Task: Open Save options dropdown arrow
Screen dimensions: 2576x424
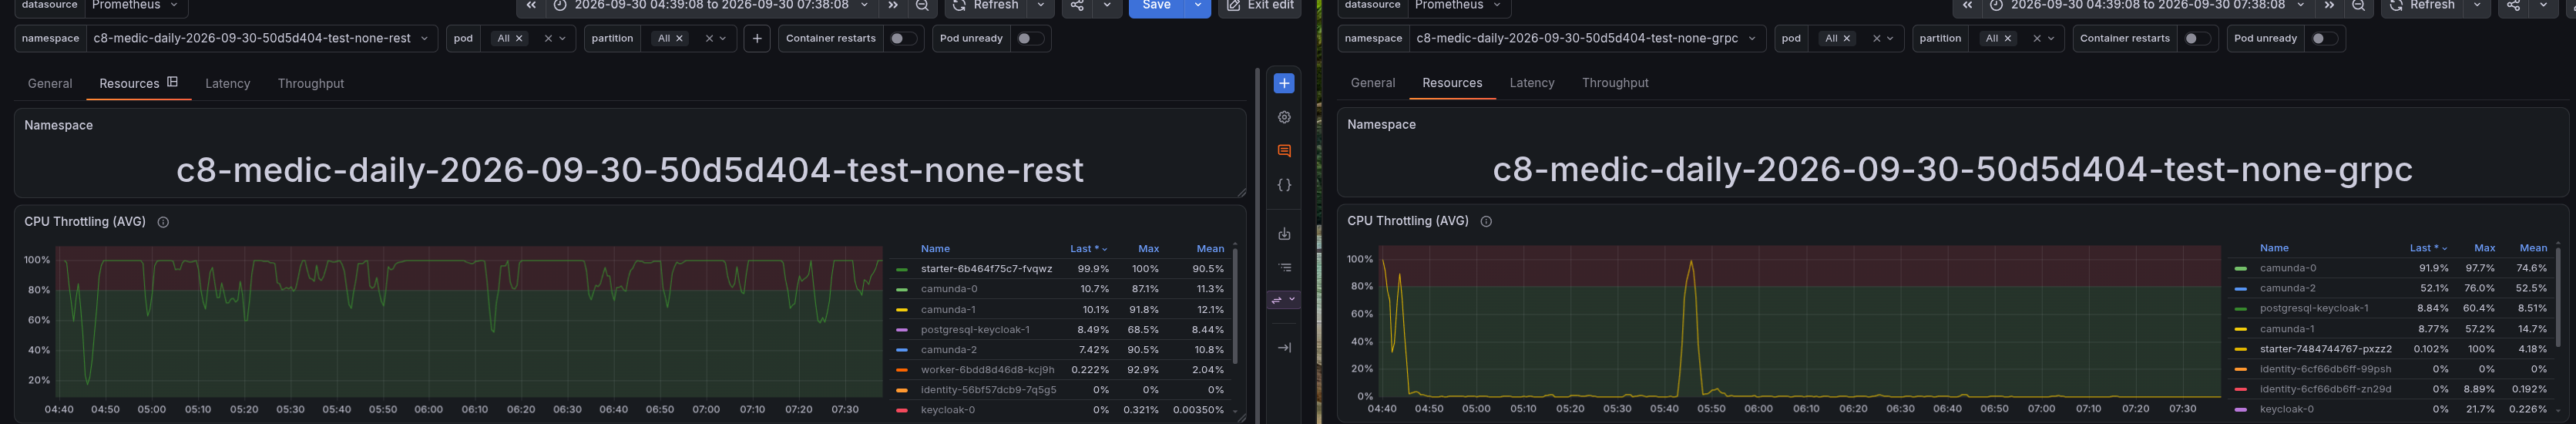Action: pyautogui.click(x=1197, y=6)
